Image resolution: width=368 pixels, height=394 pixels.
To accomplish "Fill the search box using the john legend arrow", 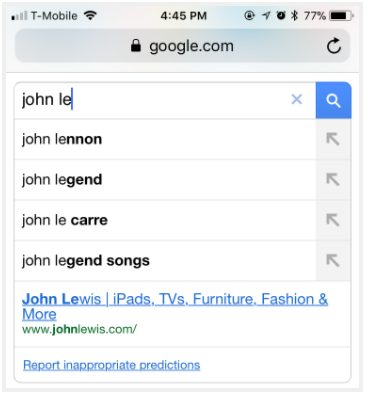I will coord(333,180).
